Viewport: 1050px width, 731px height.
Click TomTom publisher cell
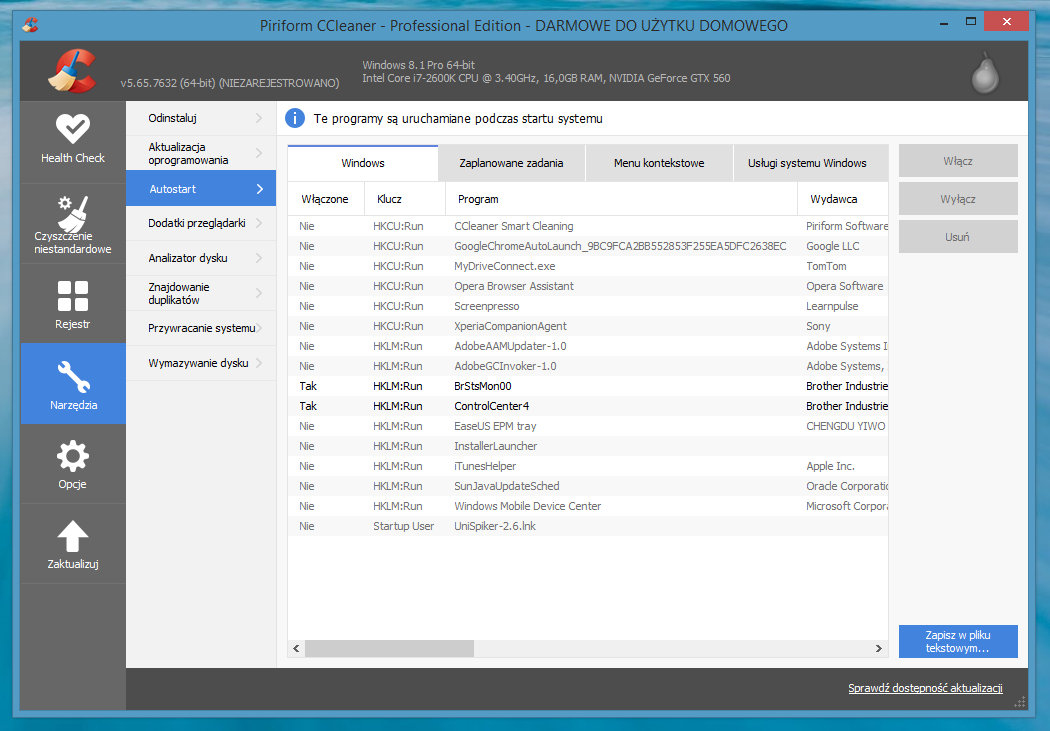point(826,266)
